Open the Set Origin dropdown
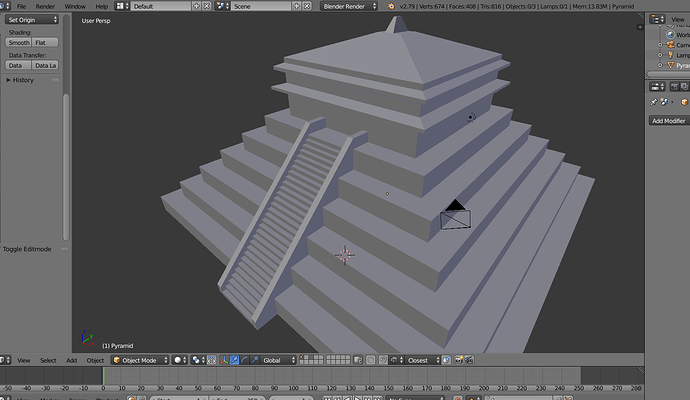 coord(32,19)
